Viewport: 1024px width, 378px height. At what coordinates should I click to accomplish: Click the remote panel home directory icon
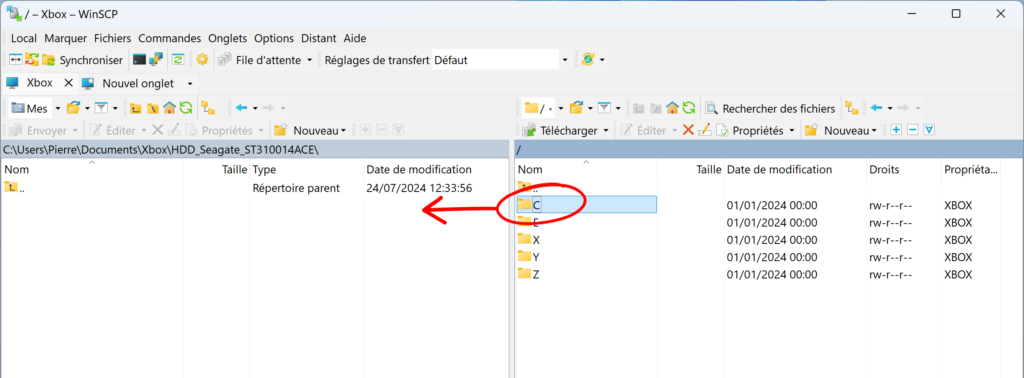coord(672,108)
